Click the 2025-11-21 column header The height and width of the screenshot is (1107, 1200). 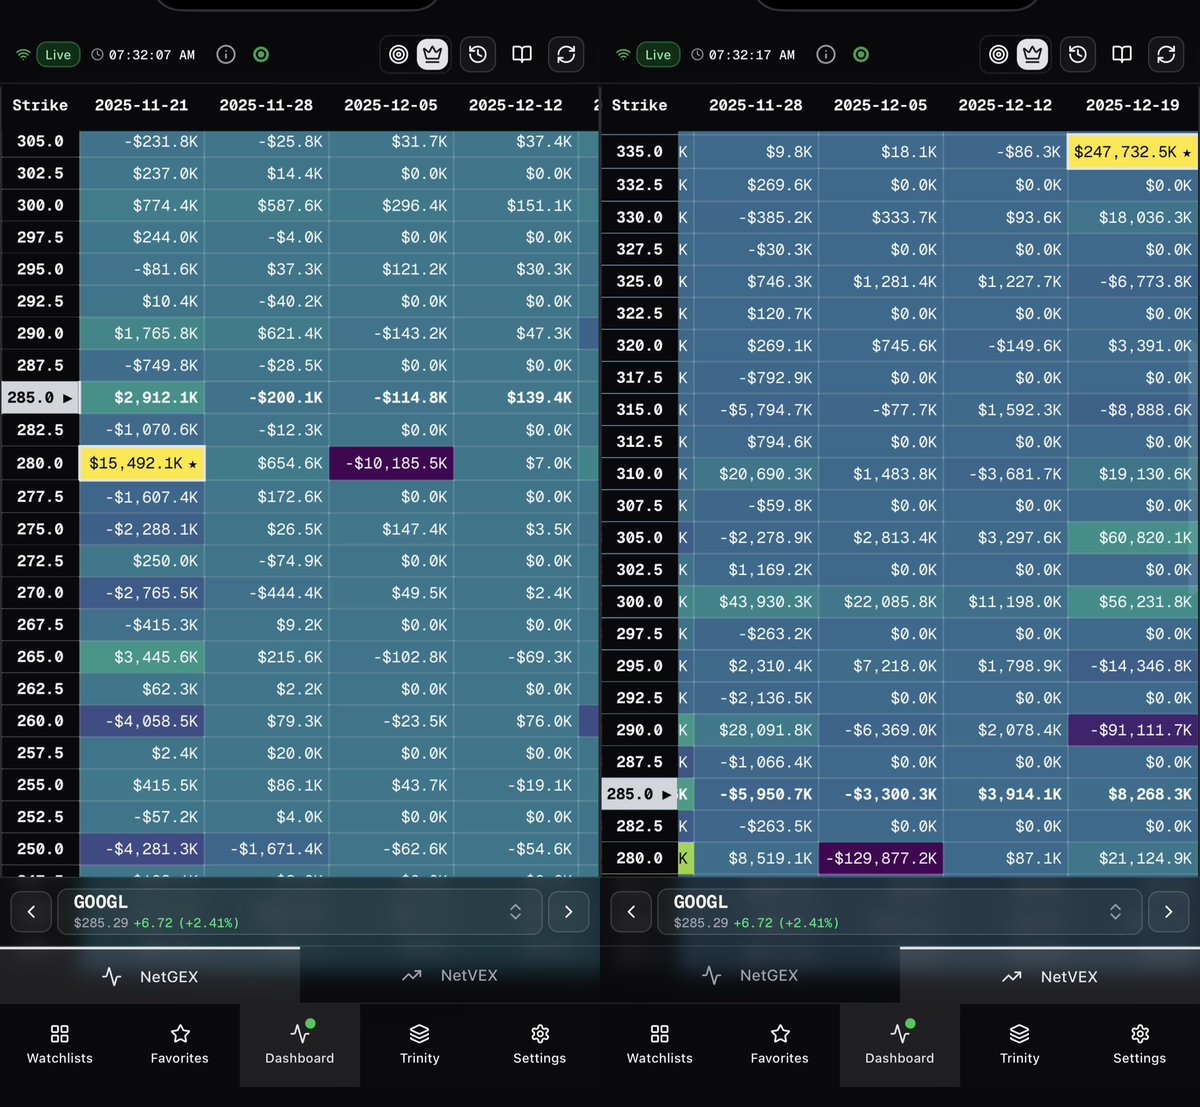click(141, 105)
